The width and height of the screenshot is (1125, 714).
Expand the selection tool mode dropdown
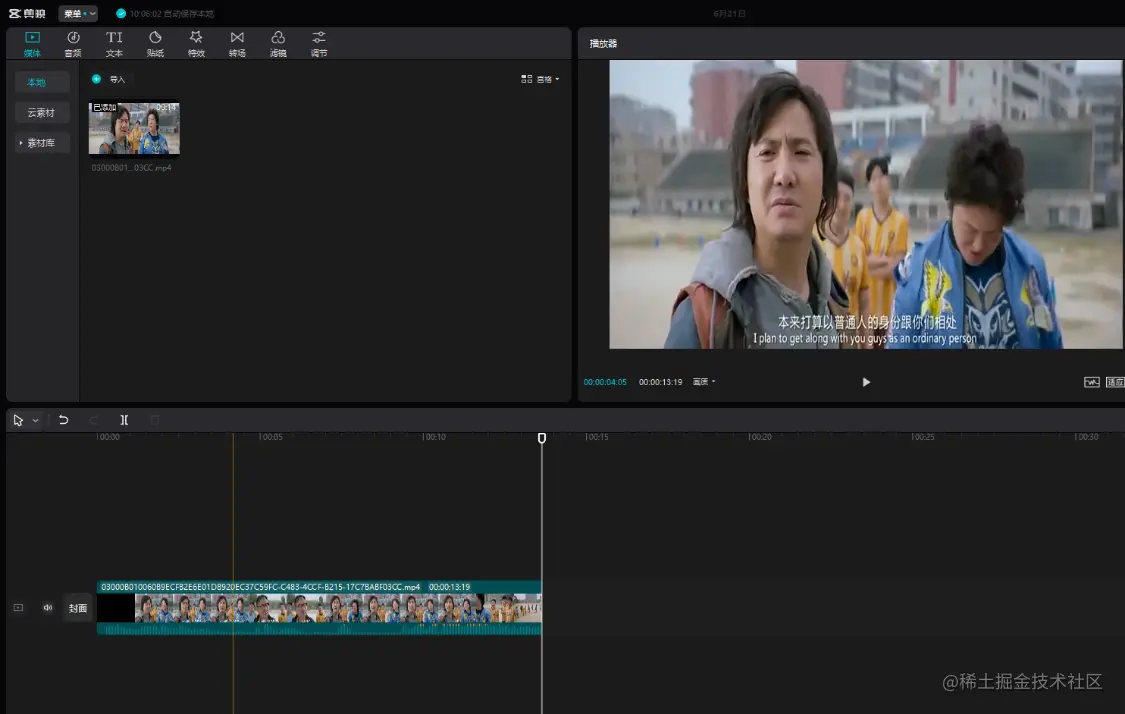click(x=35, y=421)
